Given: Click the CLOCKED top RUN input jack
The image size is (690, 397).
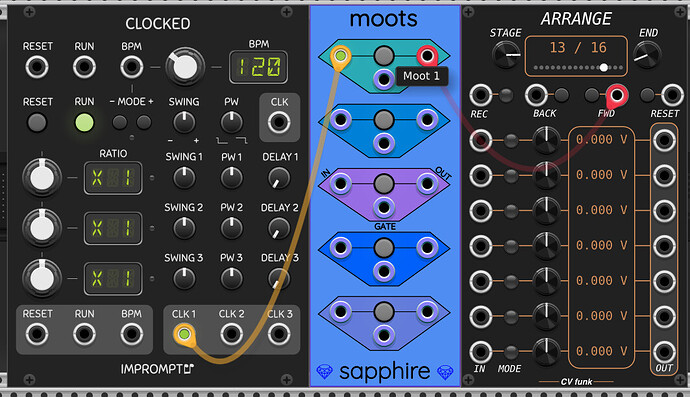Looking at the screenshot, I should (84, 67).
